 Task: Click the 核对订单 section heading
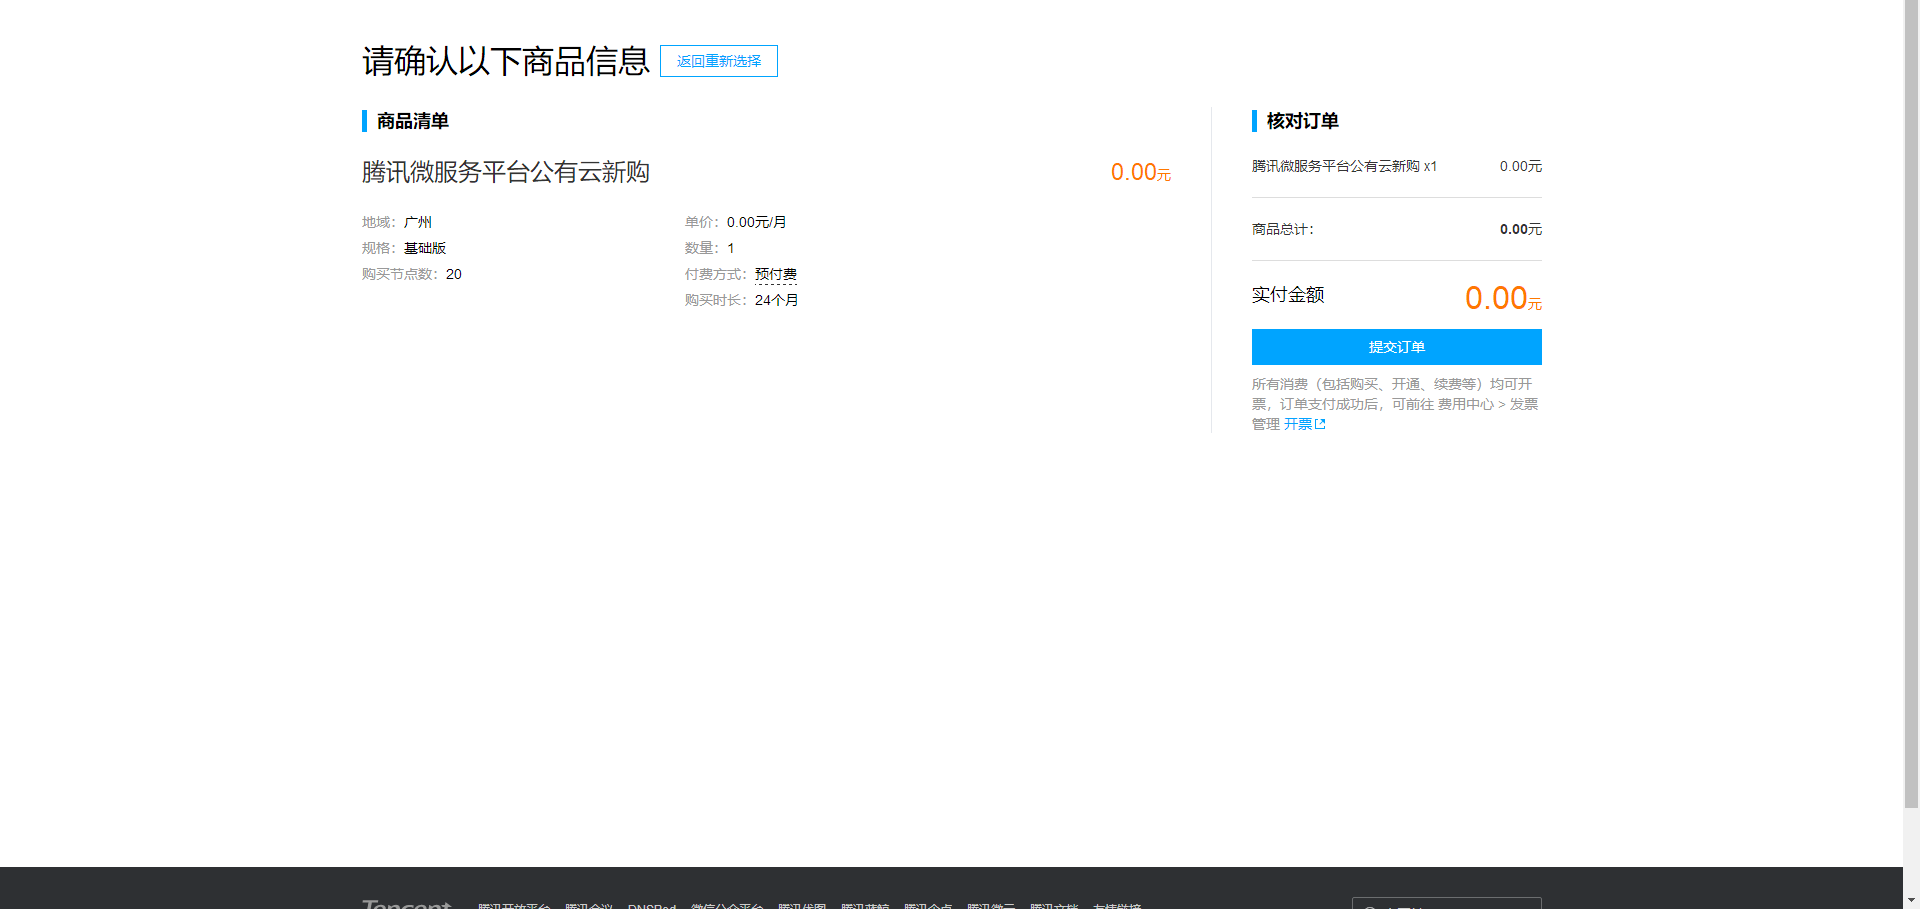pos(1302,121)
